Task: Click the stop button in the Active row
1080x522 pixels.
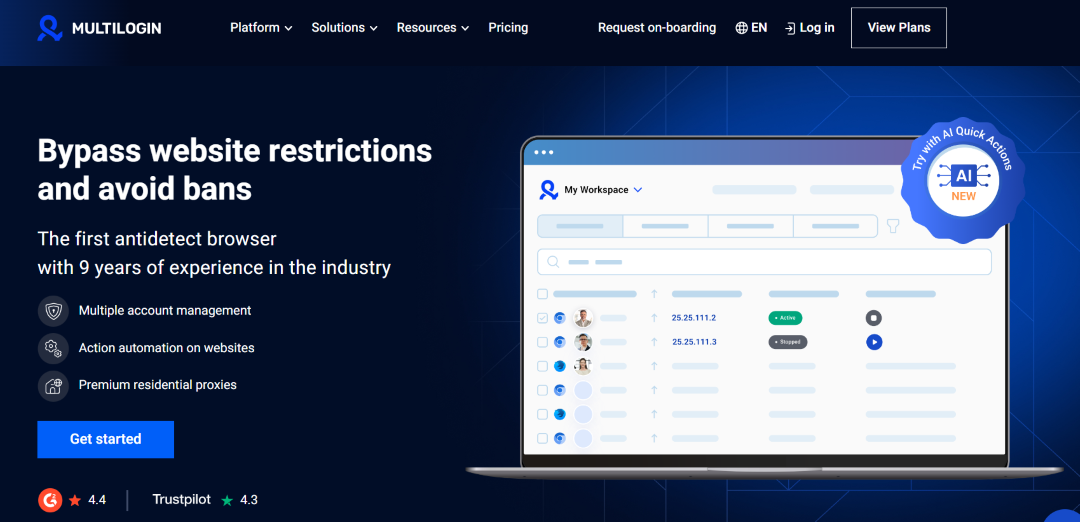Action: 874,318
